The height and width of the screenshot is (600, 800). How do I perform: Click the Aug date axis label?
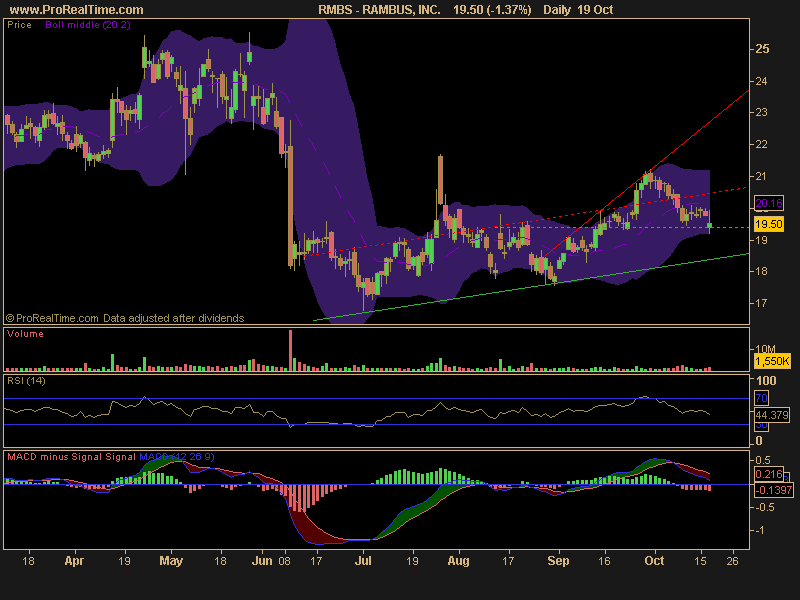458,561
